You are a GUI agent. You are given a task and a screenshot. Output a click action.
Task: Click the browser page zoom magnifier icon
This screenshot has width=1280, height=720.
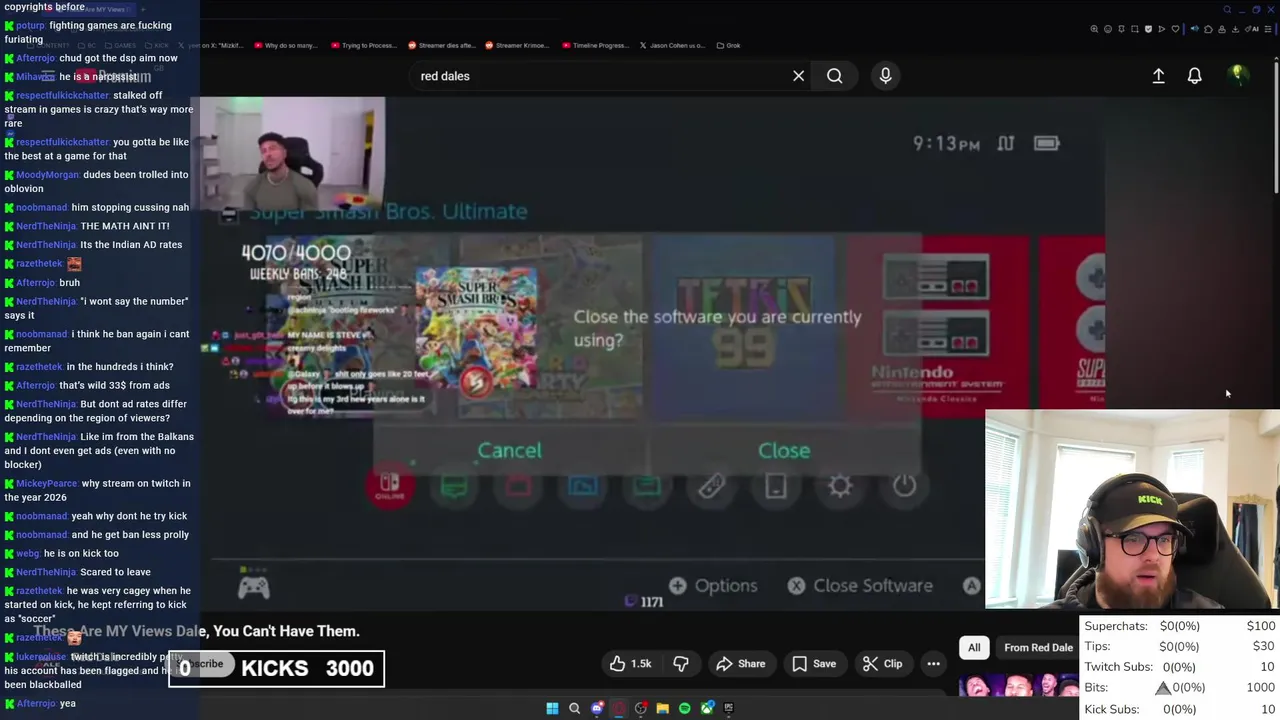click(x=1094, y=29)
